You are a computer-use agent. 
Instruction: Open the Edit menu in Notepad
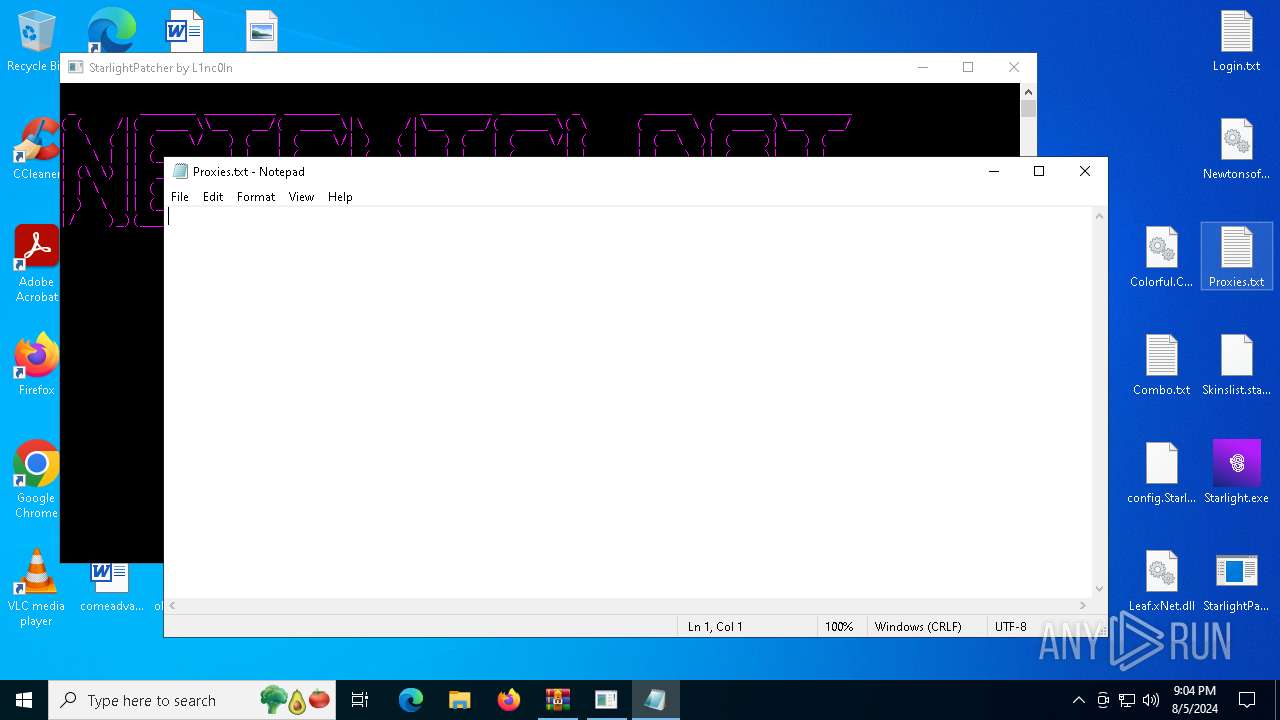click(213, 197)
